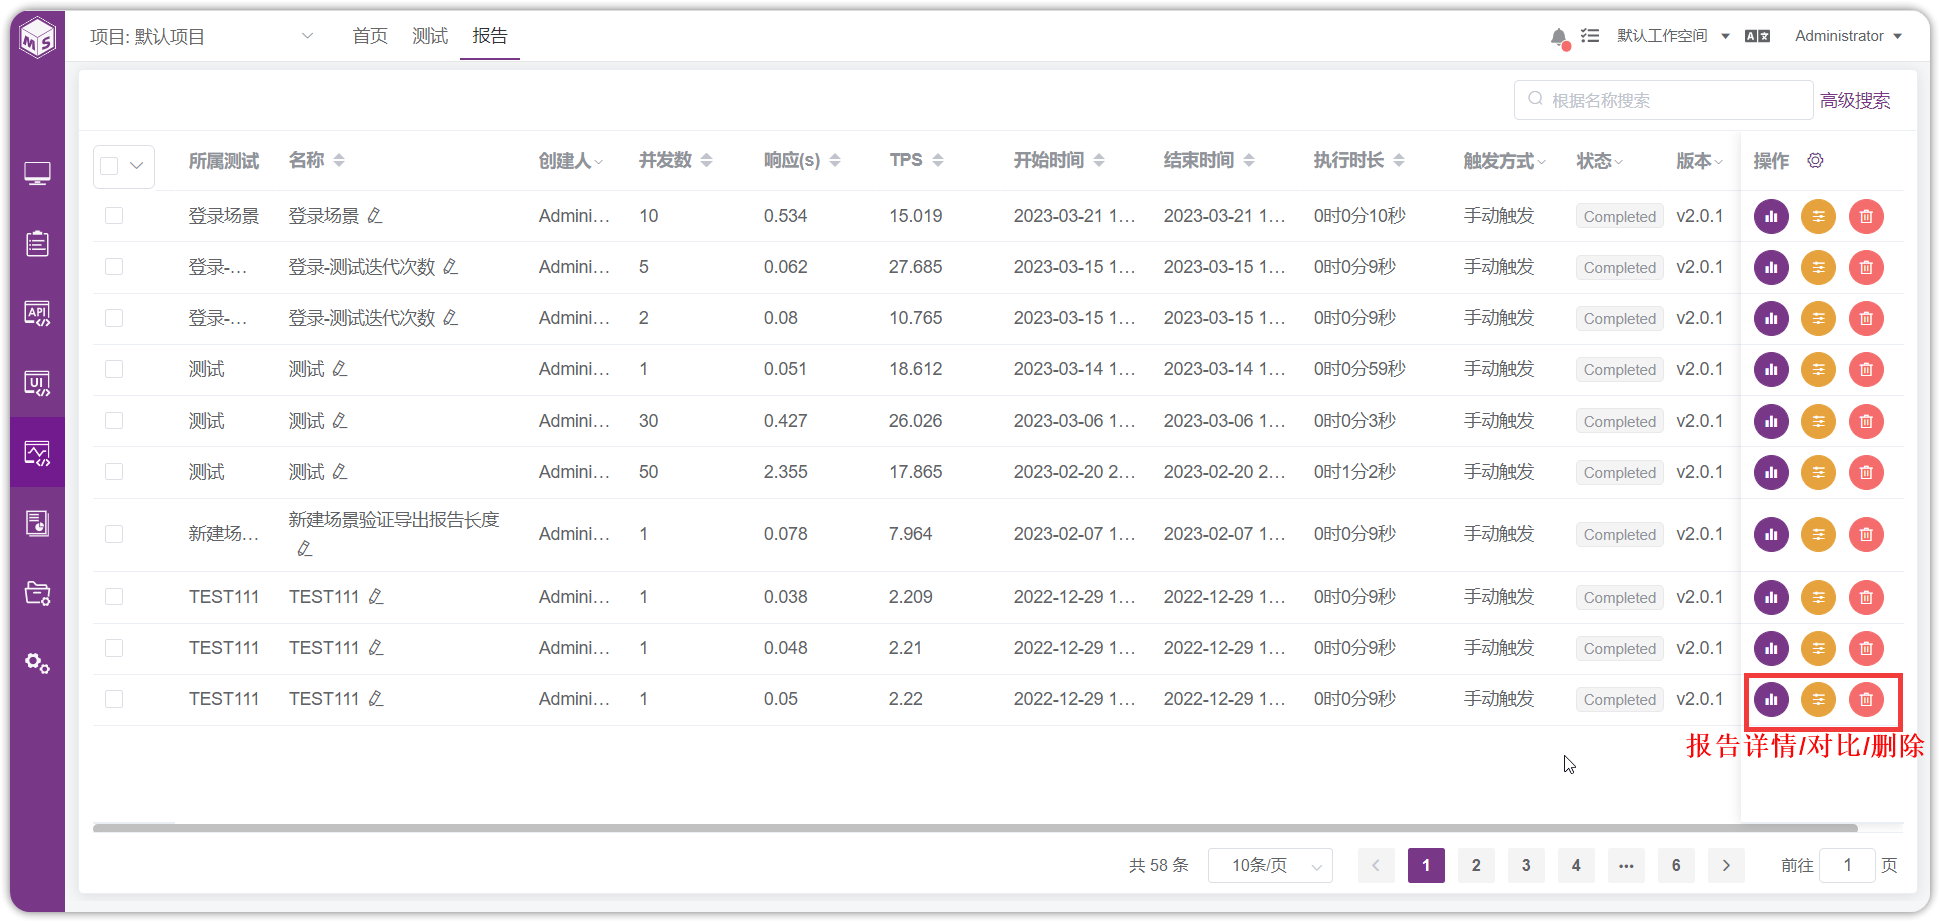
Task: Toggle the select-all header checkbox
Action: click(109, 165)
